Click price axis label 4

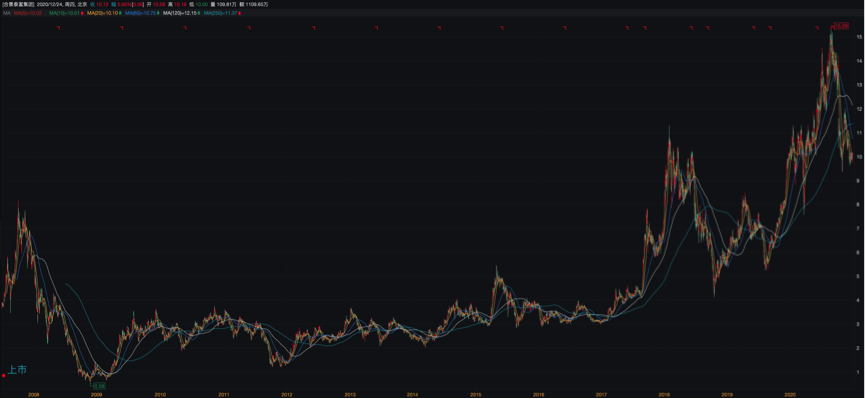[859, 300]
